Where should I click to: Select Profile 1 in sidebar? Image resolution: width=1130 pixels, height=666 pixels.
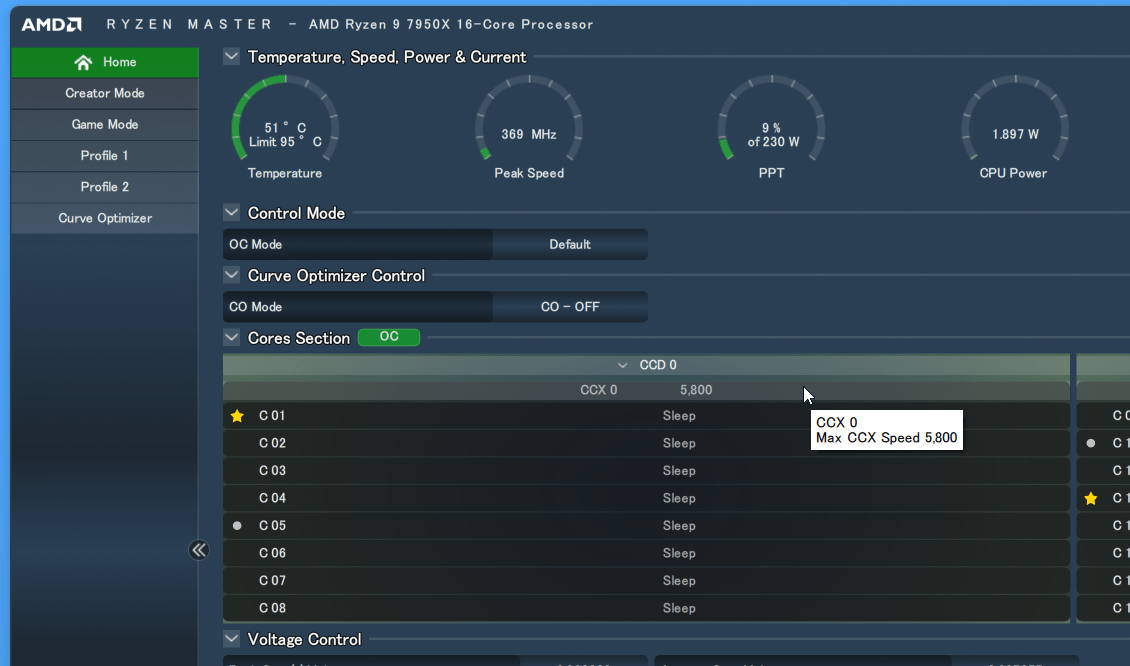coord(104,156)
